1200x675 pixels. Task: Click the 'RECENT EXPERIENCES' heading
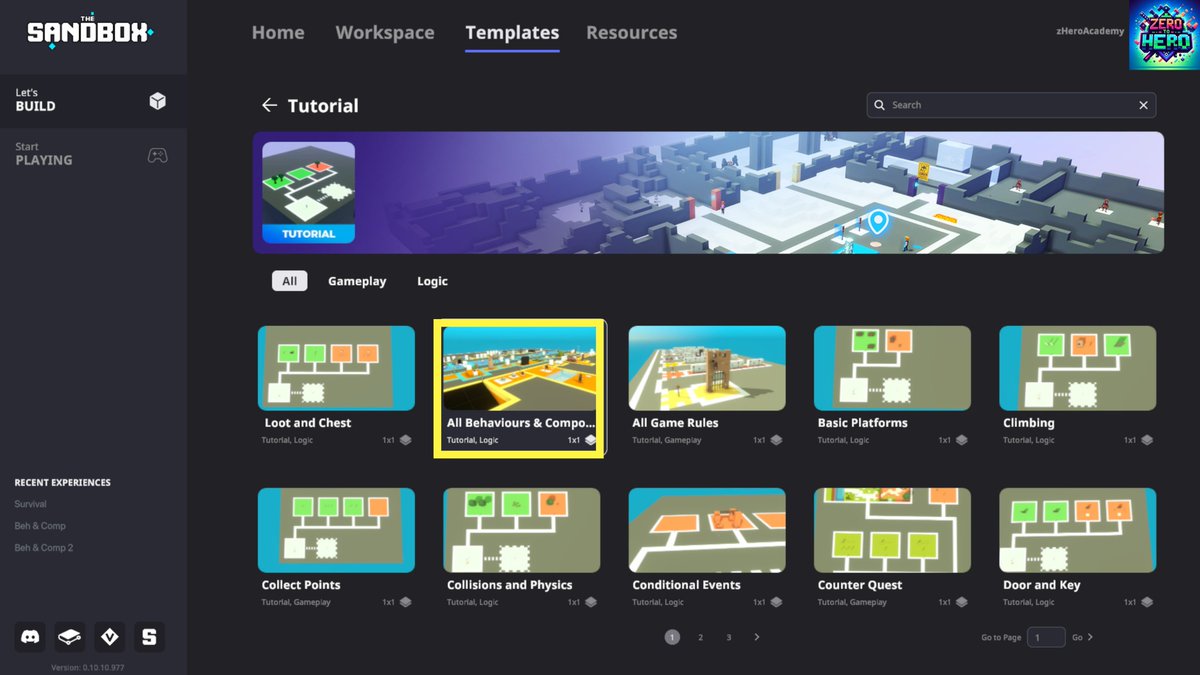pyautogui.click(x=62, y=482)
